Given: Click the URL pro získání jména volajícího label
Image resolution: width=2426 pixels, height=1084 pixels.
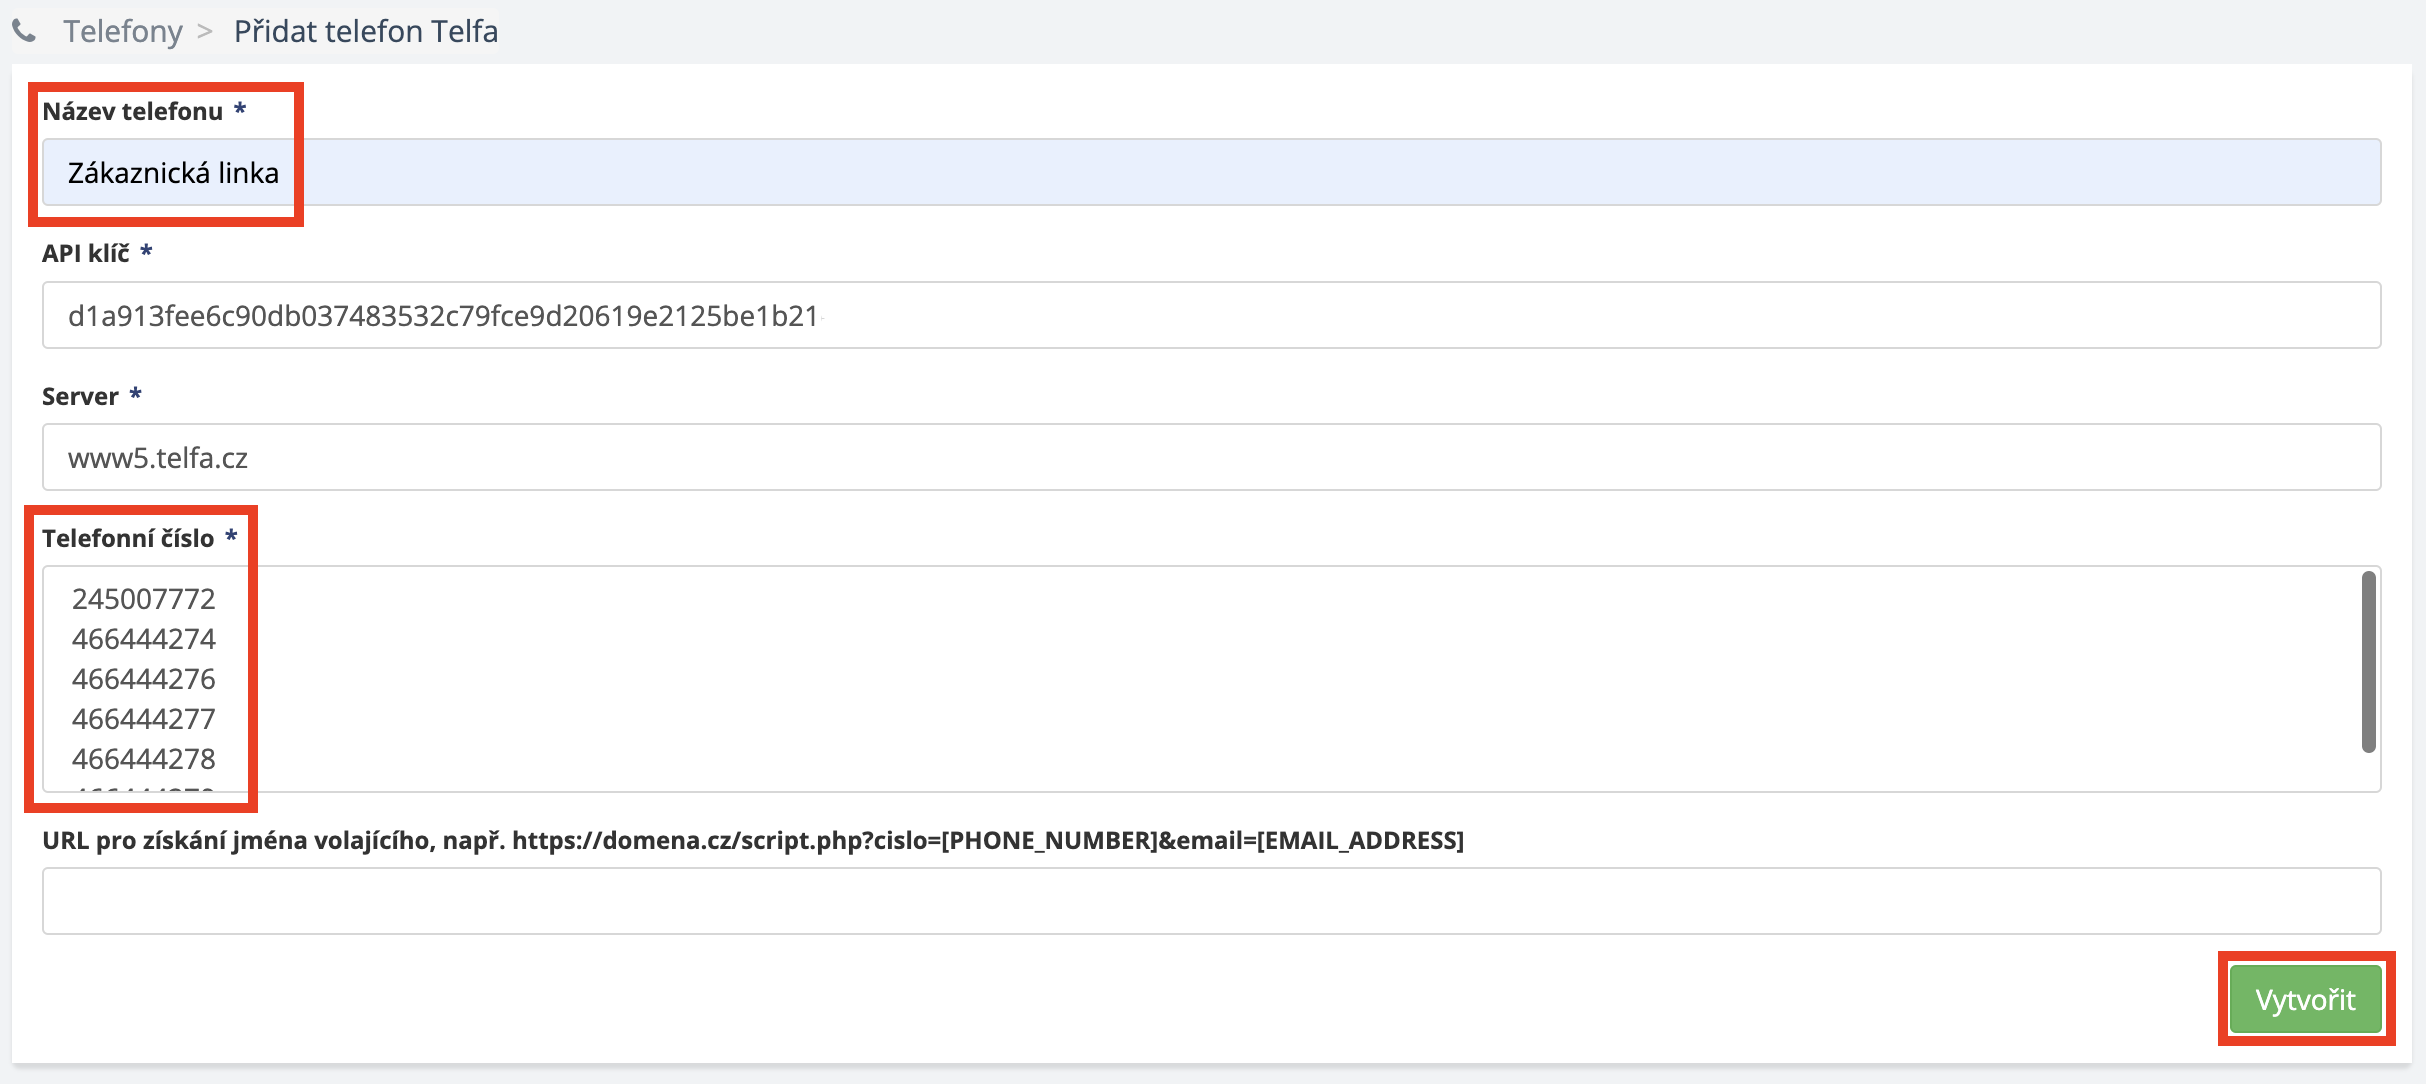Looking at the screenshot, I should 752,841.
